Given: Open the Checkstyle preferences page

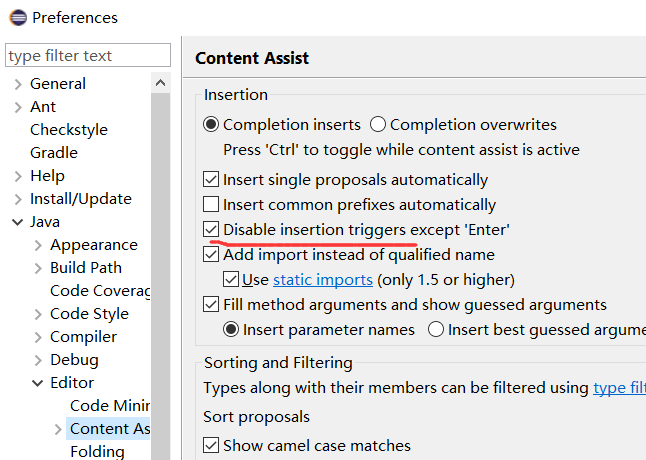Looking at the screenshot, I should point(68,130).
